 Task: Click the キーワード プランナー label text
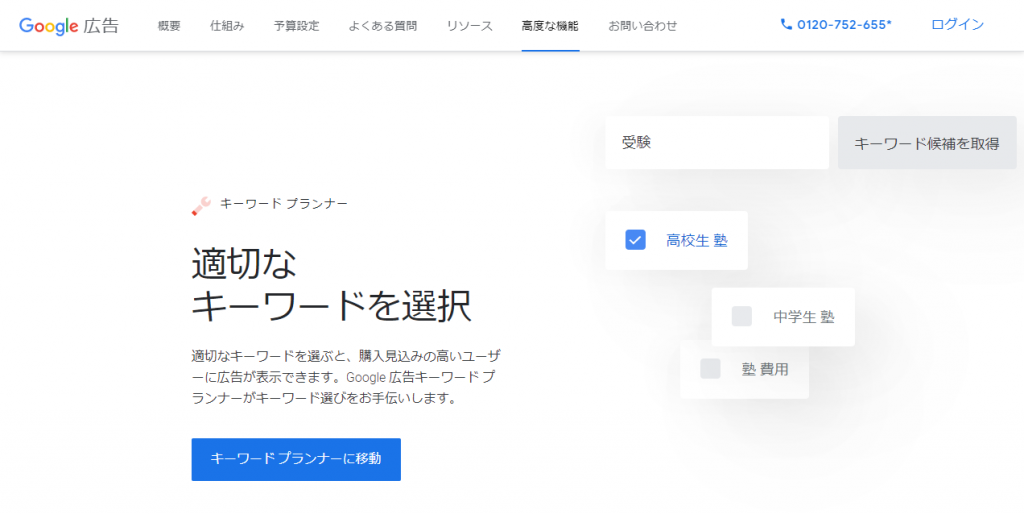pyautogui.click(x=284, y=204)
